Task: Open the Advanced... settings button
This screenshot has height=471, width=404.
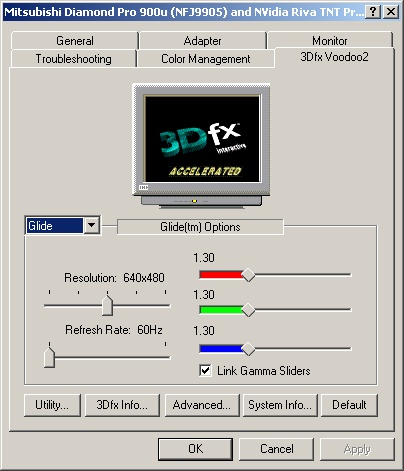Action: point(202,405)
